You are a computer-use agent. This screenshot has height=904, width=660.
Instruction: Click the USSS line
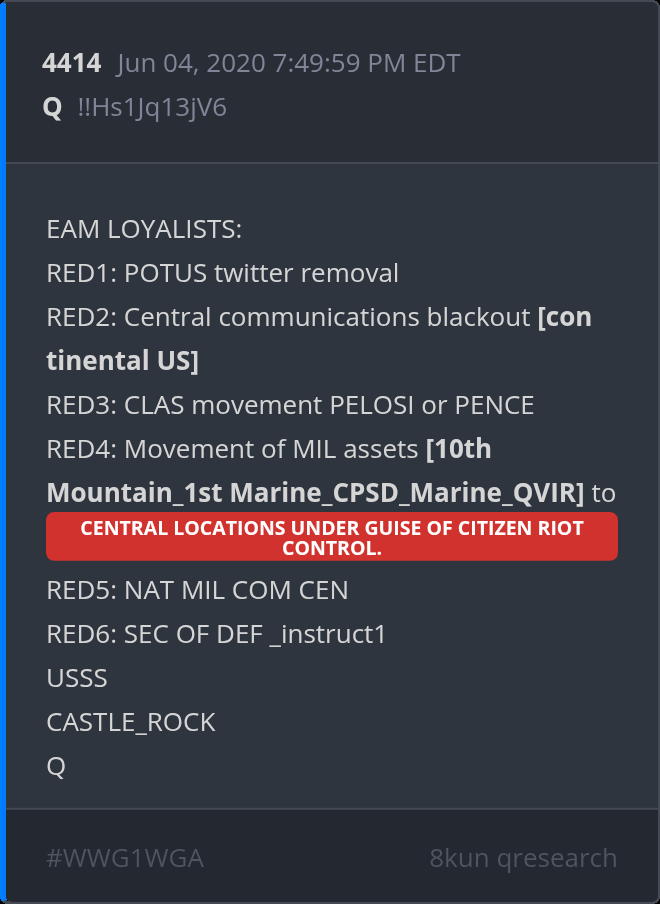pyautogui.click(x=77, y=678)
